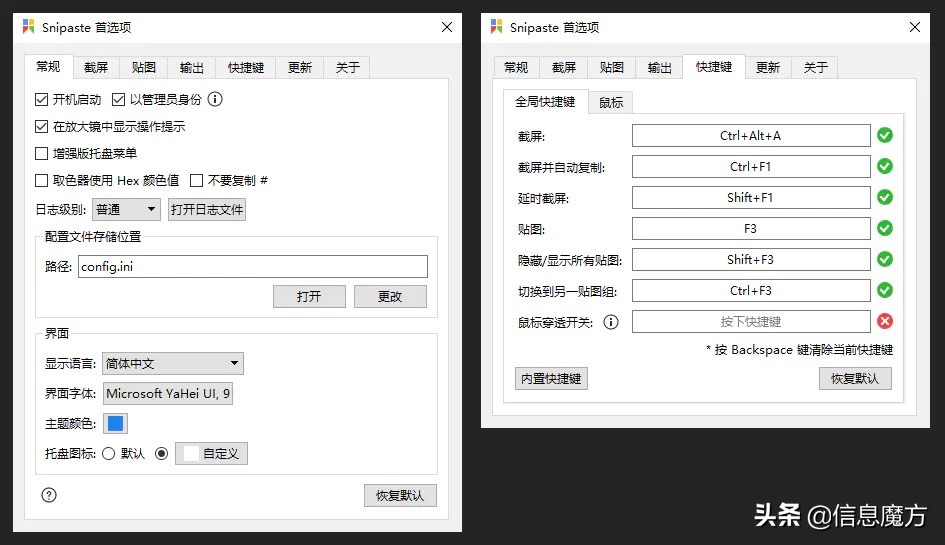Click the 打开日志文件 button

pos(207,209)
